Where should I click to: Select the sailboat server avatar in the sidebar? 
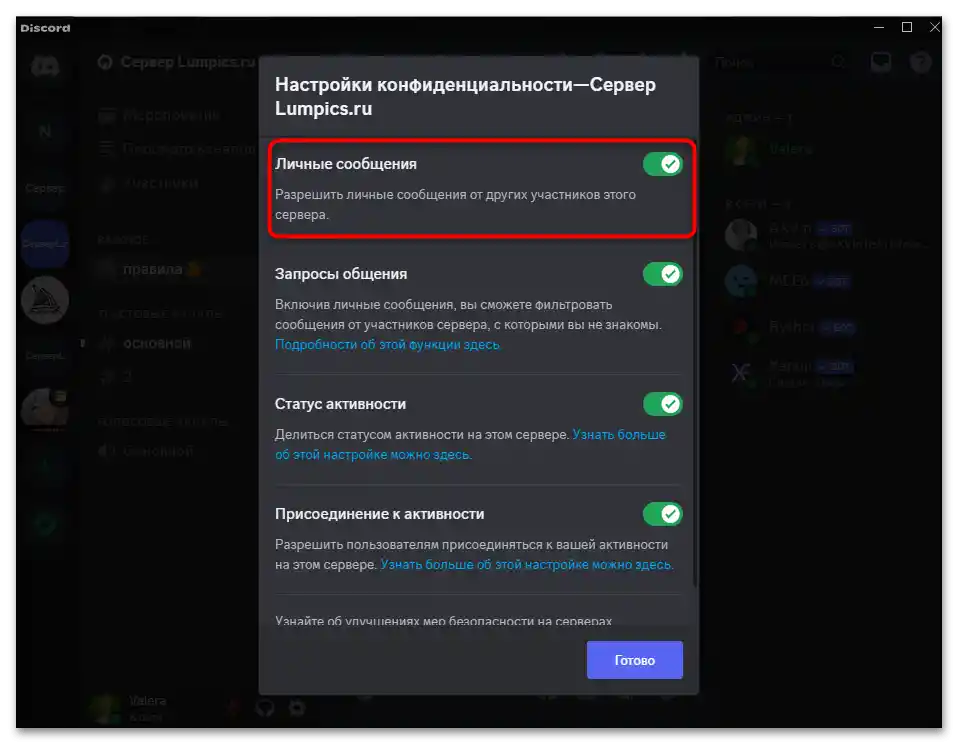click(x=45, y=300)
